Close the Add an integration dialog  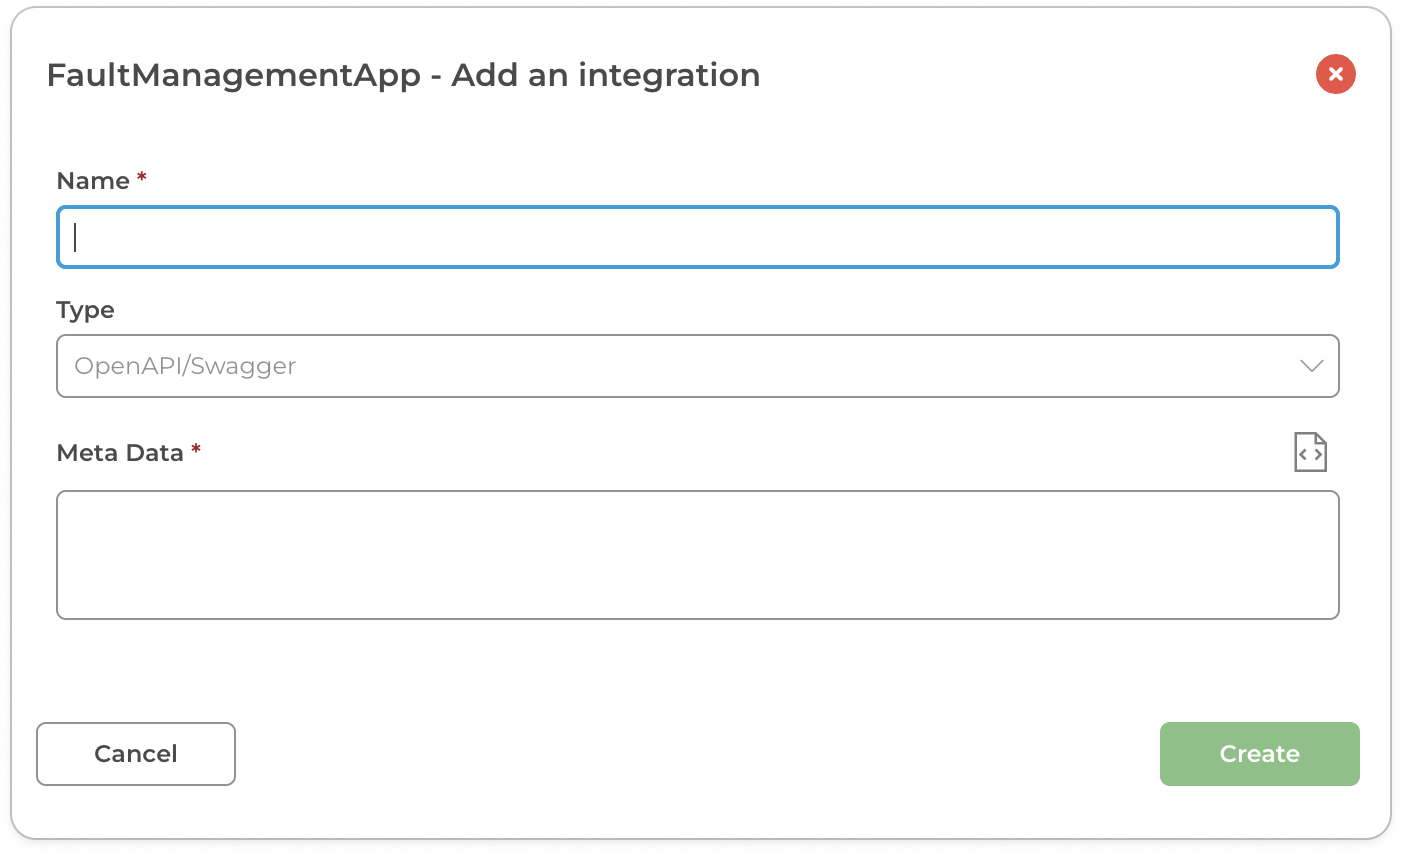[x=1335, y=74]
